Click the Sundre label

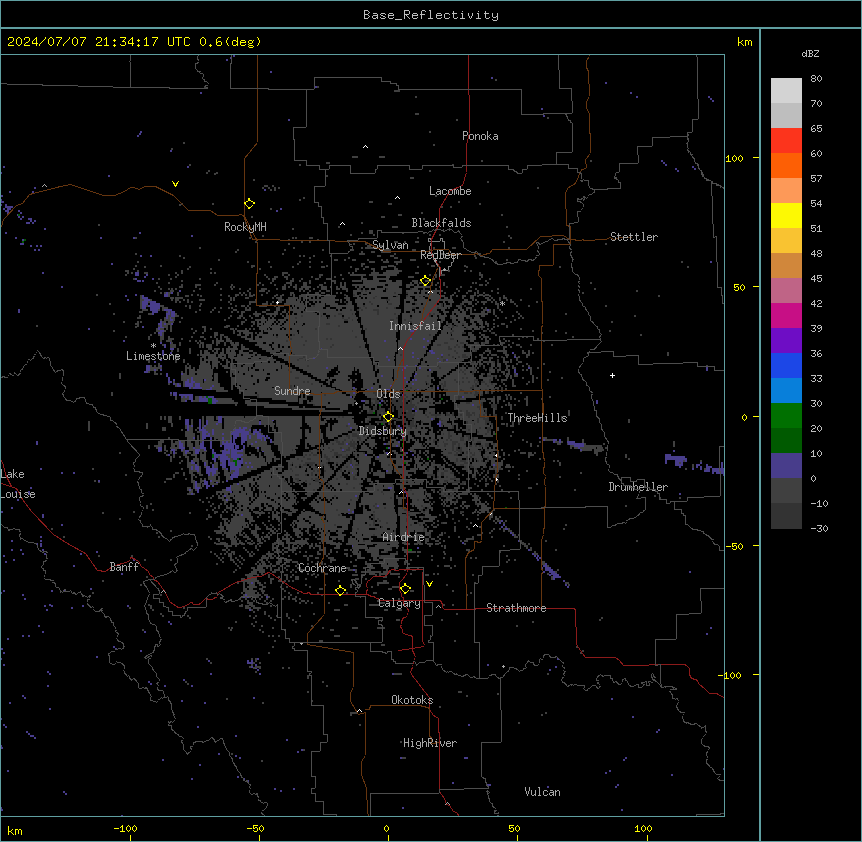292,391
